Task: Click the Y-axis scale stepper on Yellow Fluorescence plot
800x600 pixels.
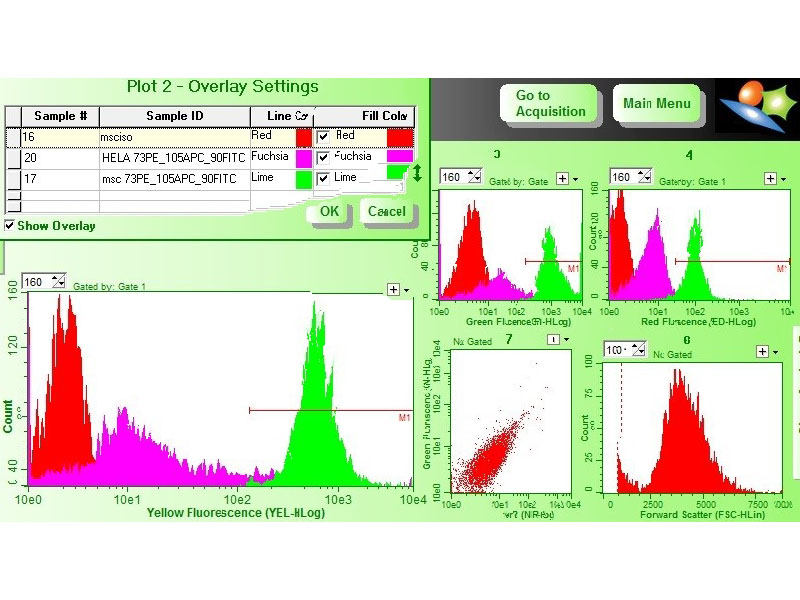Action: tap(57, 283)
